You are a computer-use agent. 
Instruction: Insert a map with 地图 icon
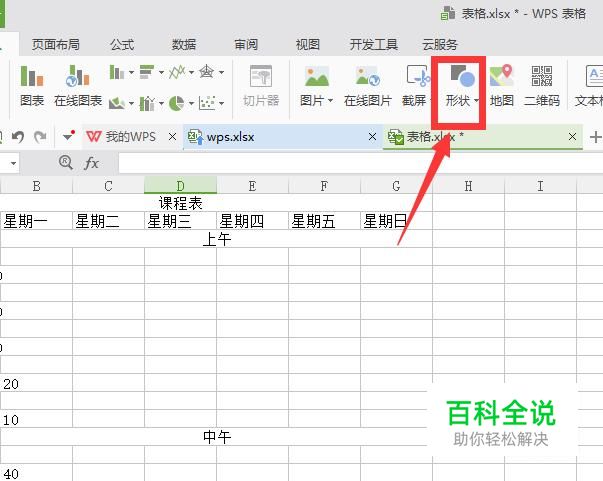click(502, 86)
